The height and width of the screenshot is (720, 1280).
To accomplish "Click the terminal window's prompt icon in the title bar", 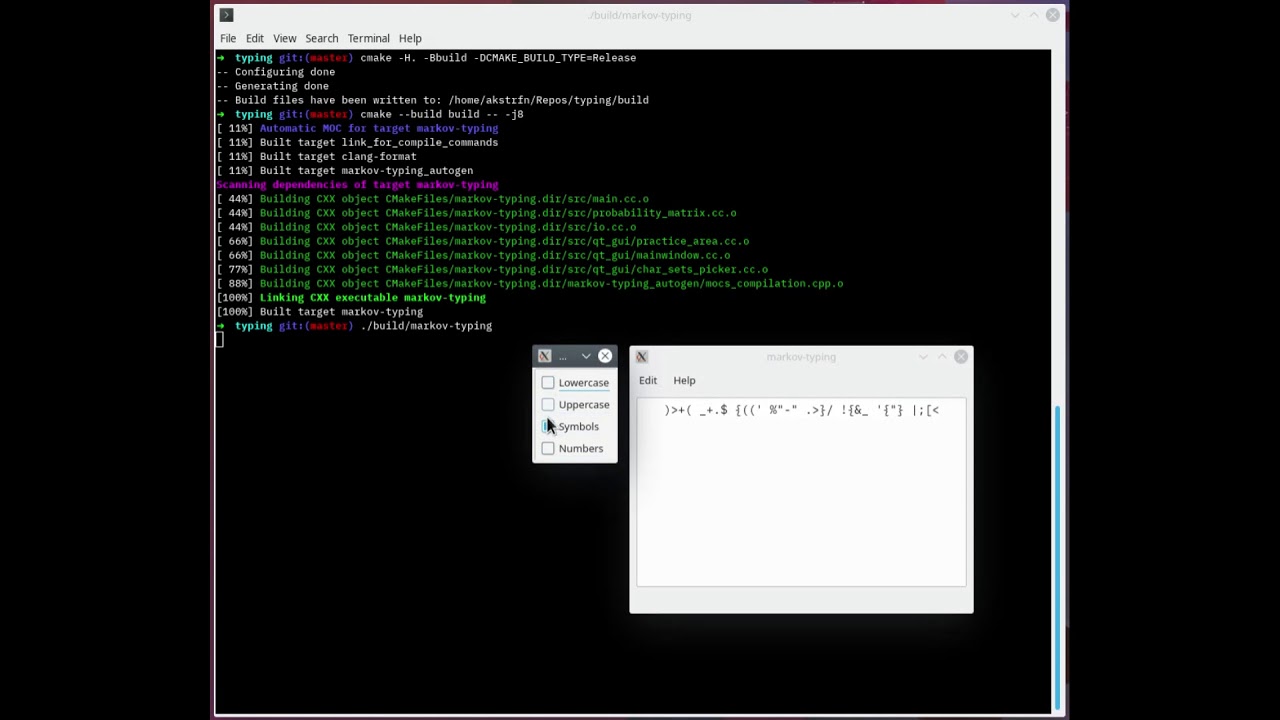I will tap(226, 15).
